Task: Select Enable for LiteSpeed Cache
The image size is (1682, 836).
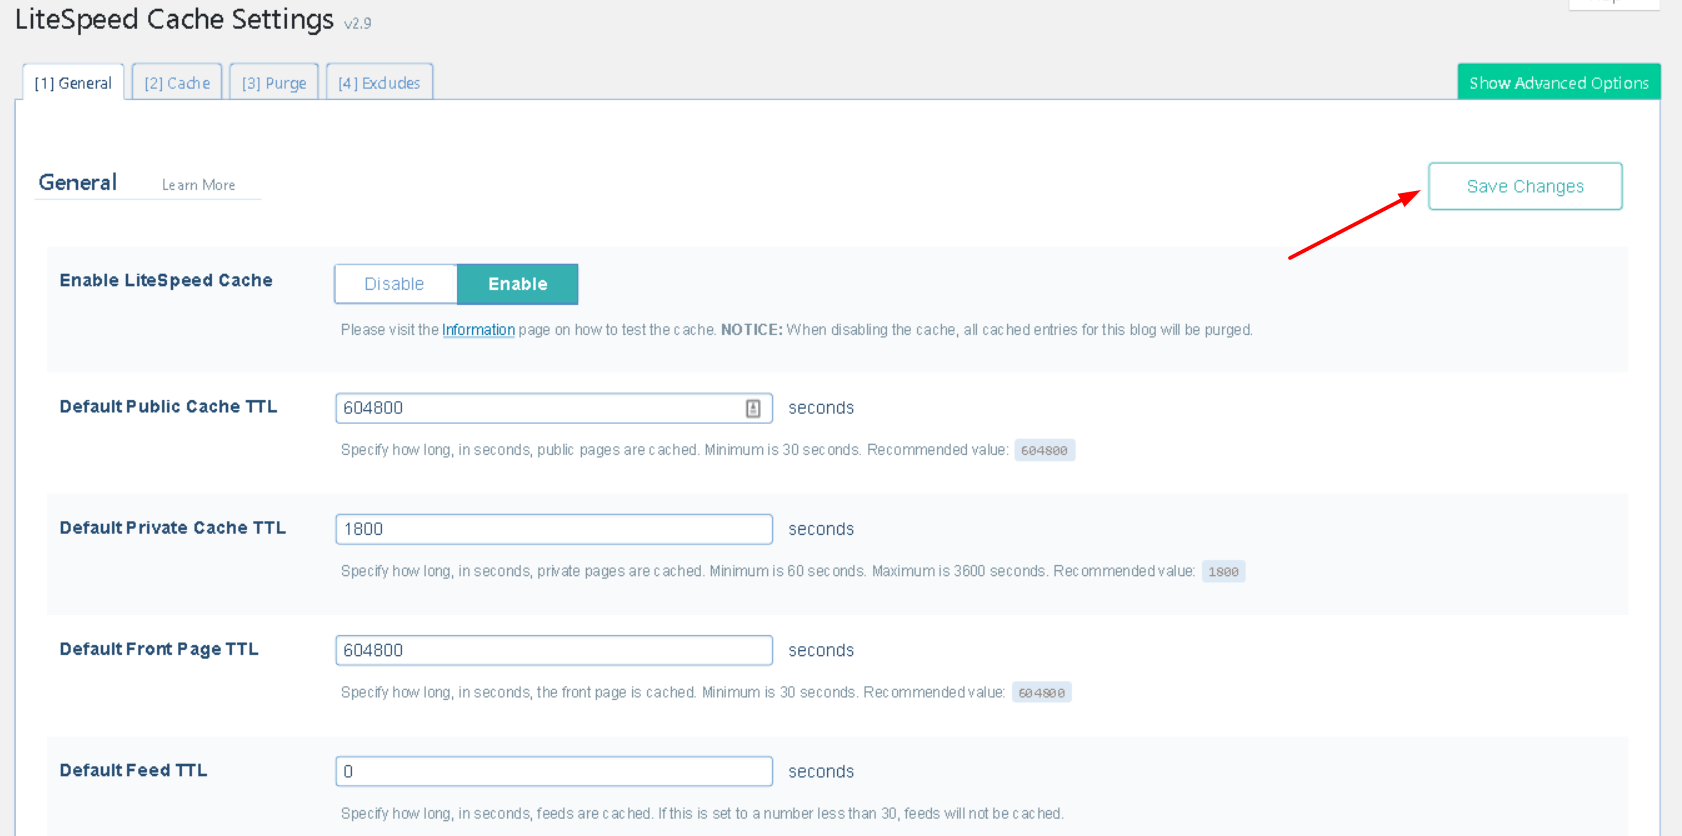Action: 517,284
